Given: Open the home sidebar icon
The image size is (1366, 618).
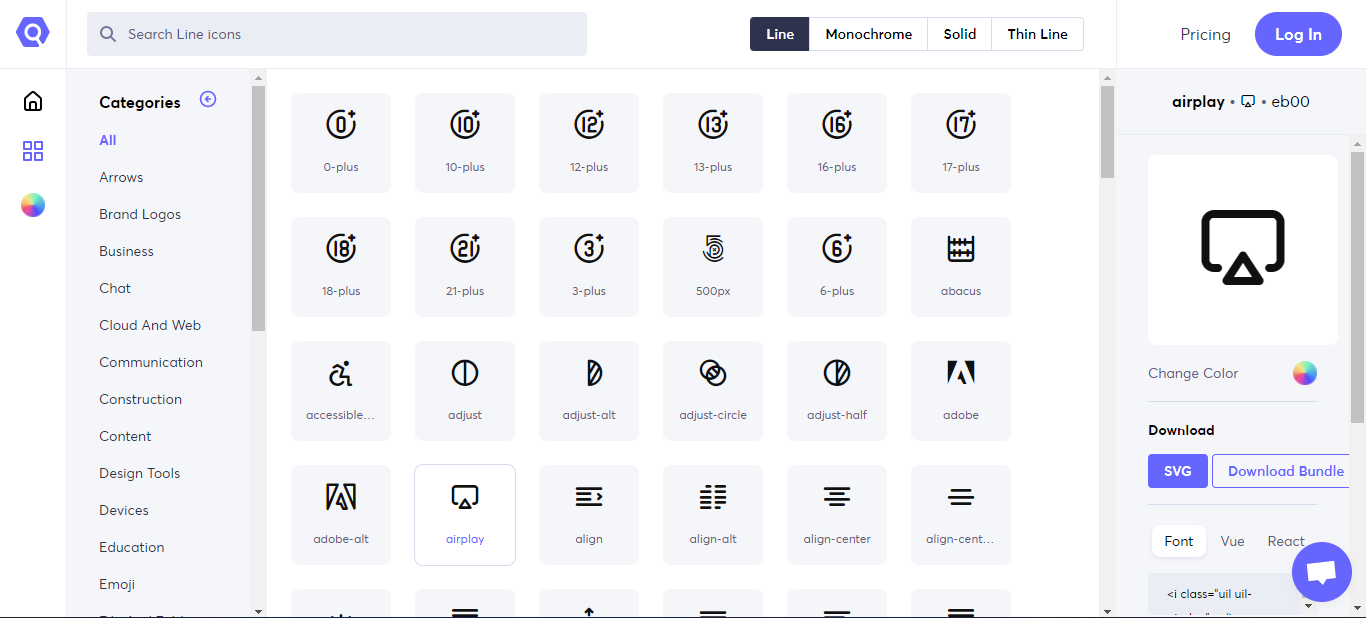Looking at the screenshot, I should pos(33,101).
